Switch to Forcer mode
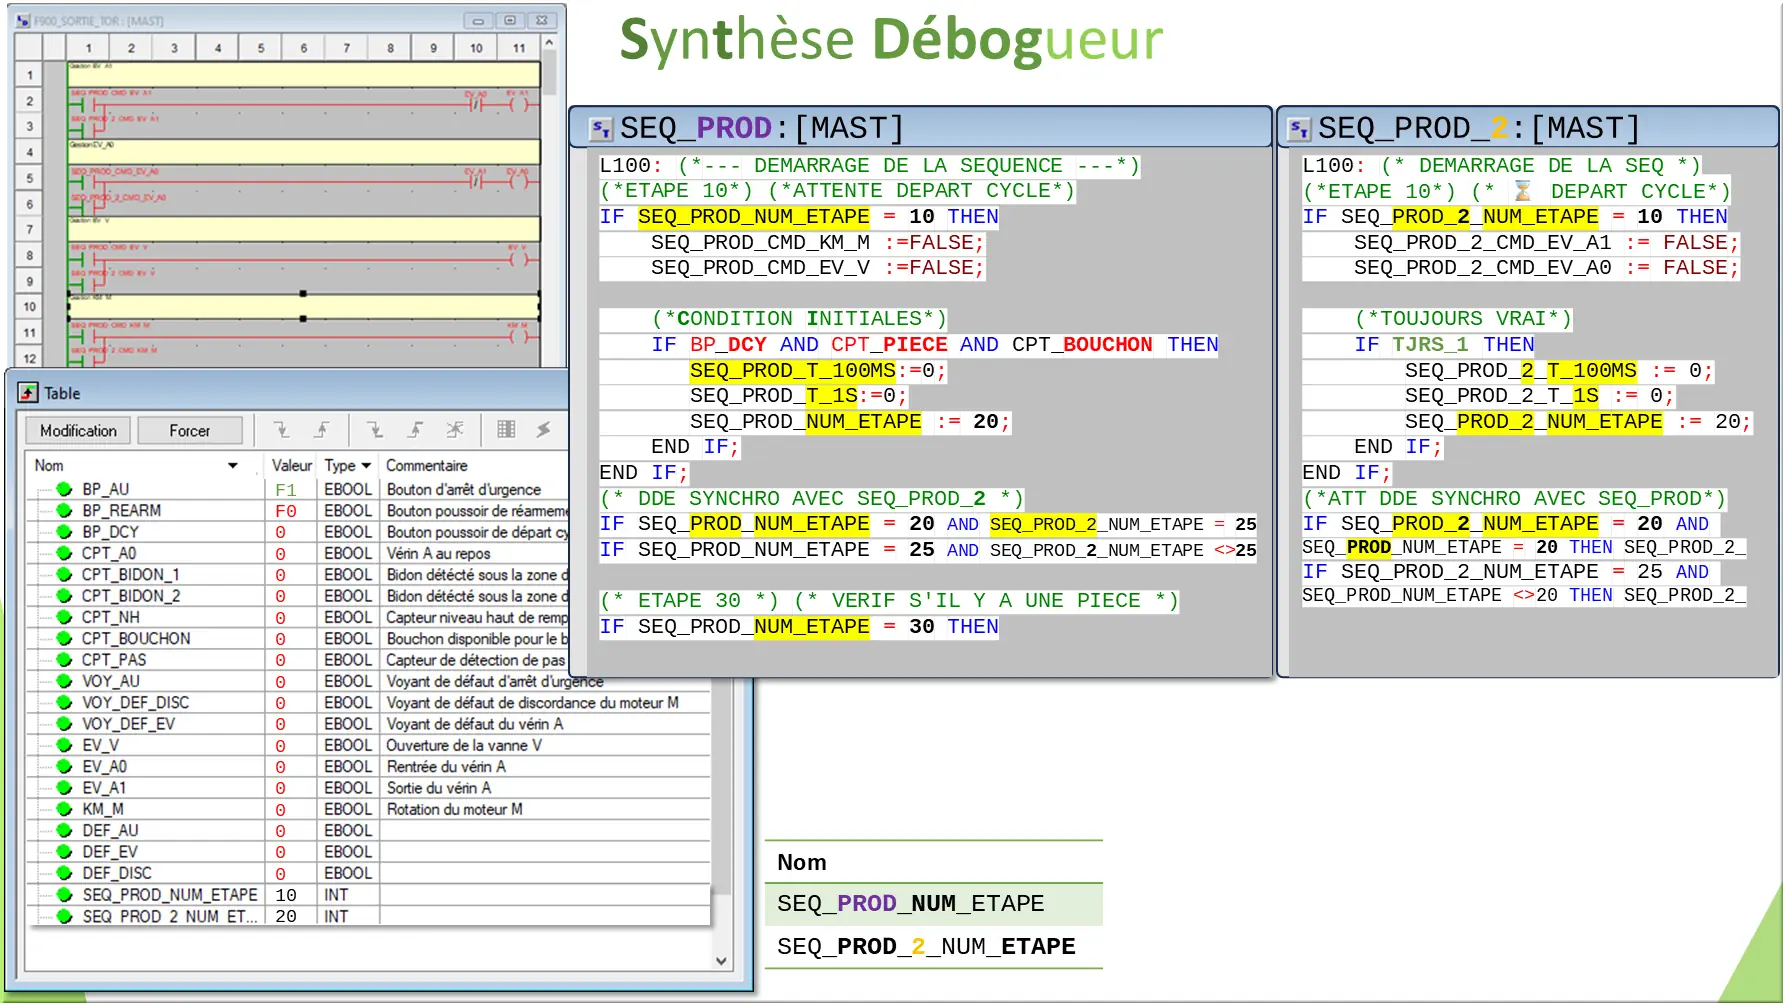 (191, 430)
